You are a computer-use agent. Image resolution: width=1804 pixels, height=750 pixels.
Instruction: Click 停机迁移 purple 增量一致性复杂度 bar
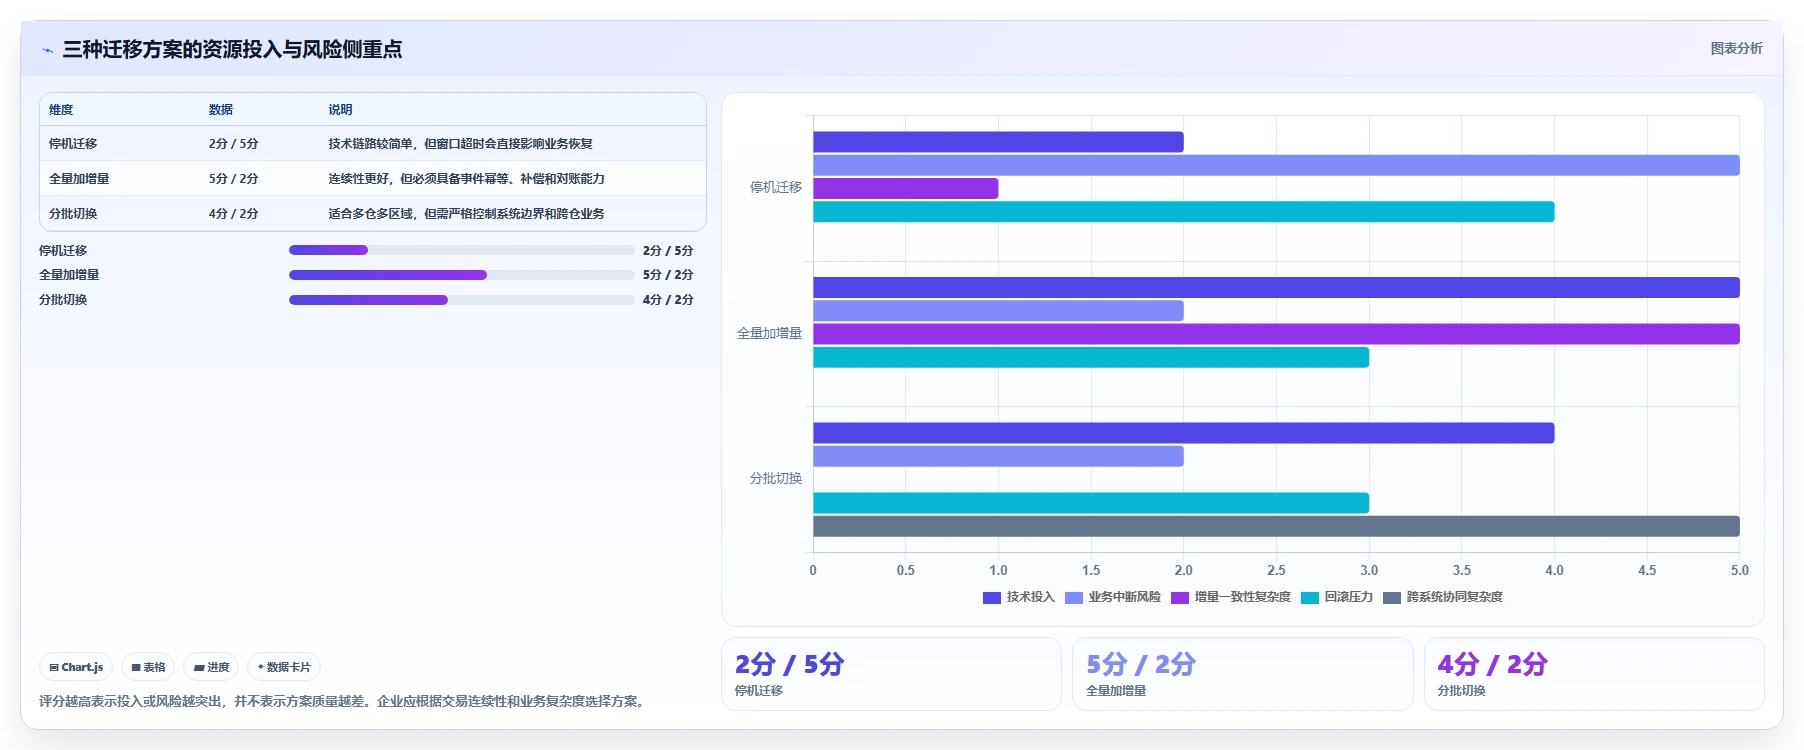tap(905, 188)
